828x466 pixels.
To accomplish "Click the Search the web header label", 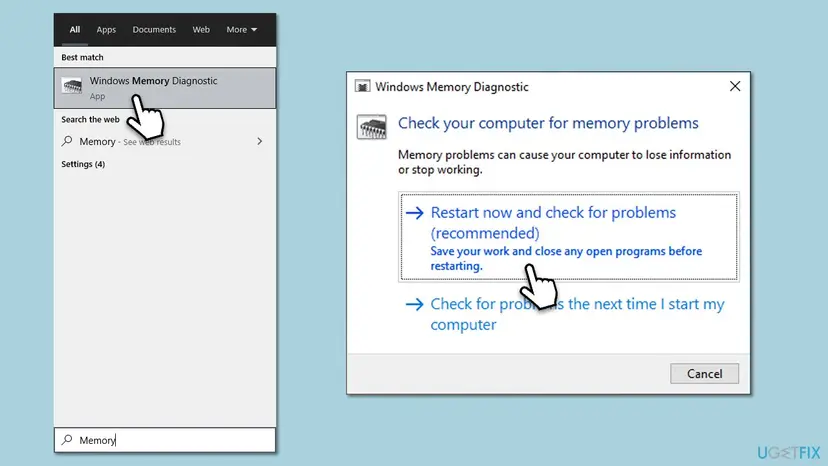I will [x=90, y=119].
